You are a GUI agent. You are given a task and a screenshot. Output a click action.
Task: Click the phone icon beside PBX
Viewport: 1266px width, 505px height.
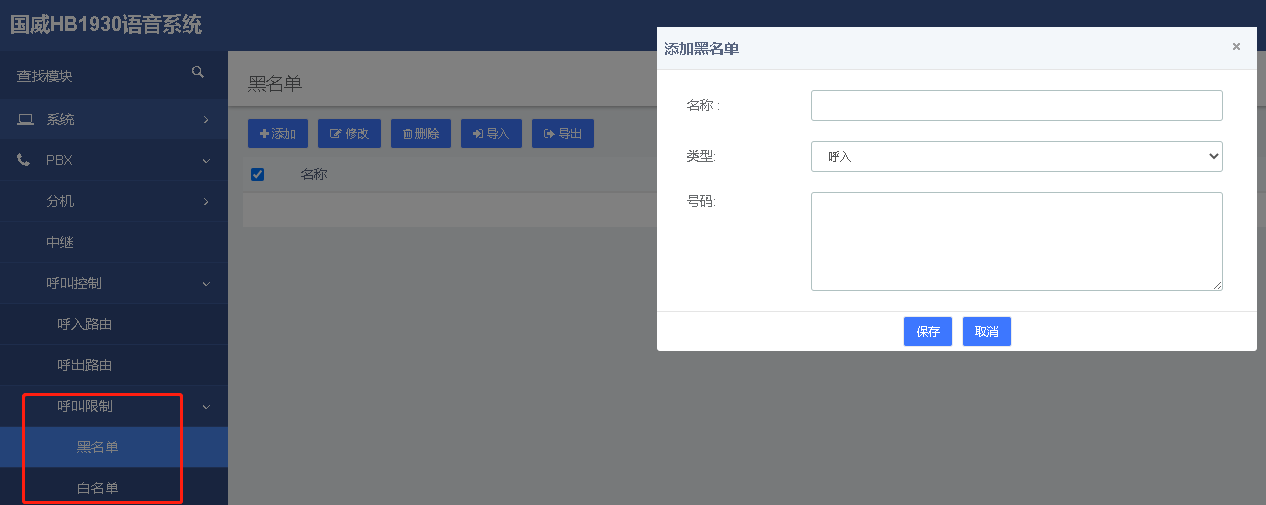tap(24, 160)
